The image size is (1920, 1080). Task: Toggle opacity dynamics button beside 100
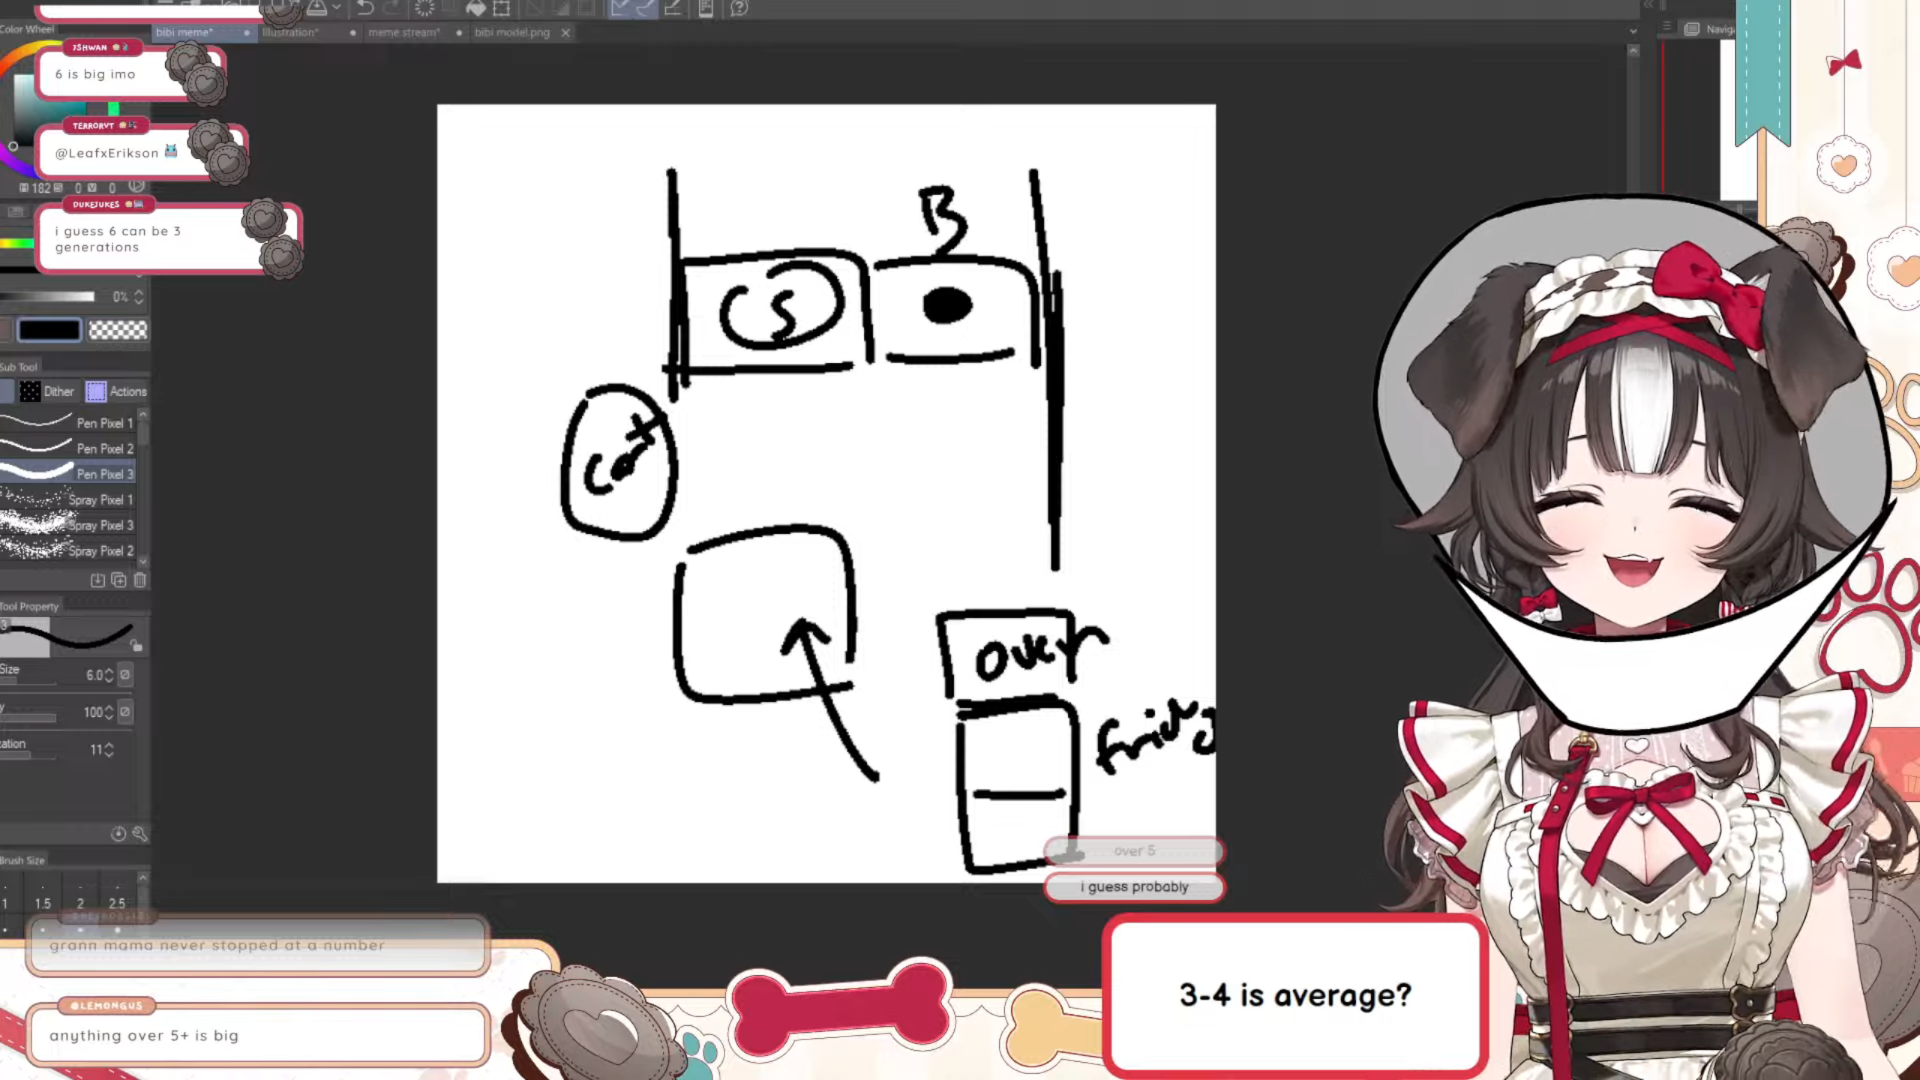click(125, 712)
